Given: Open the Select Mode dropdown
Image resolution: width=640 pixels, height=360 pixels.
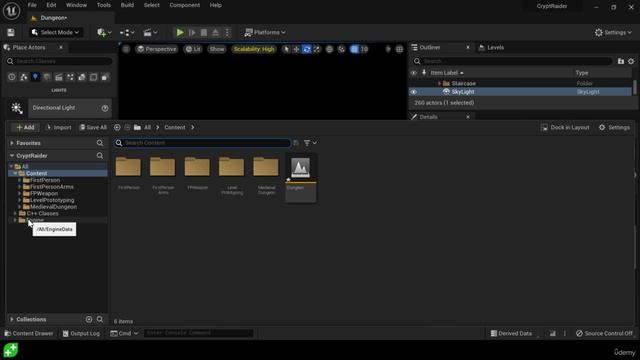Looking at the screenshot, I should (x=55, y=32).
